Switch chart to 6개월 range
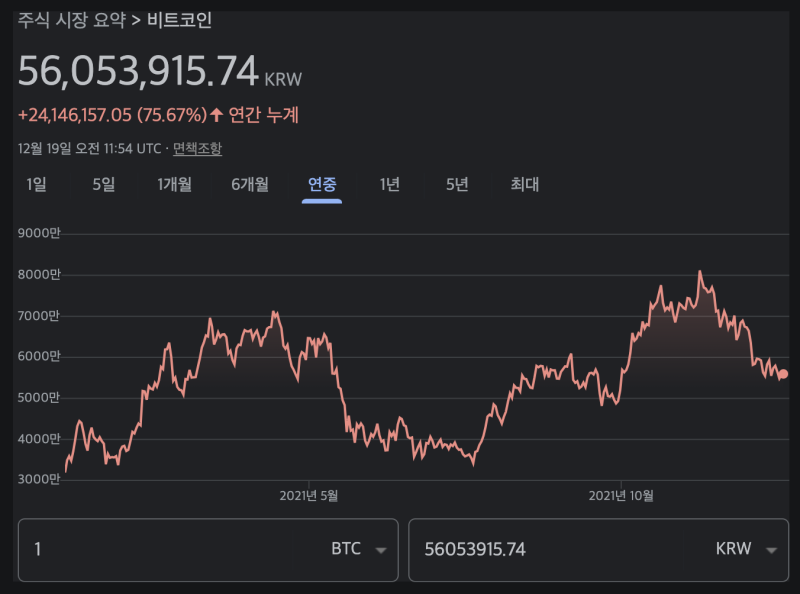800x594 pixels. coord(249,184)
